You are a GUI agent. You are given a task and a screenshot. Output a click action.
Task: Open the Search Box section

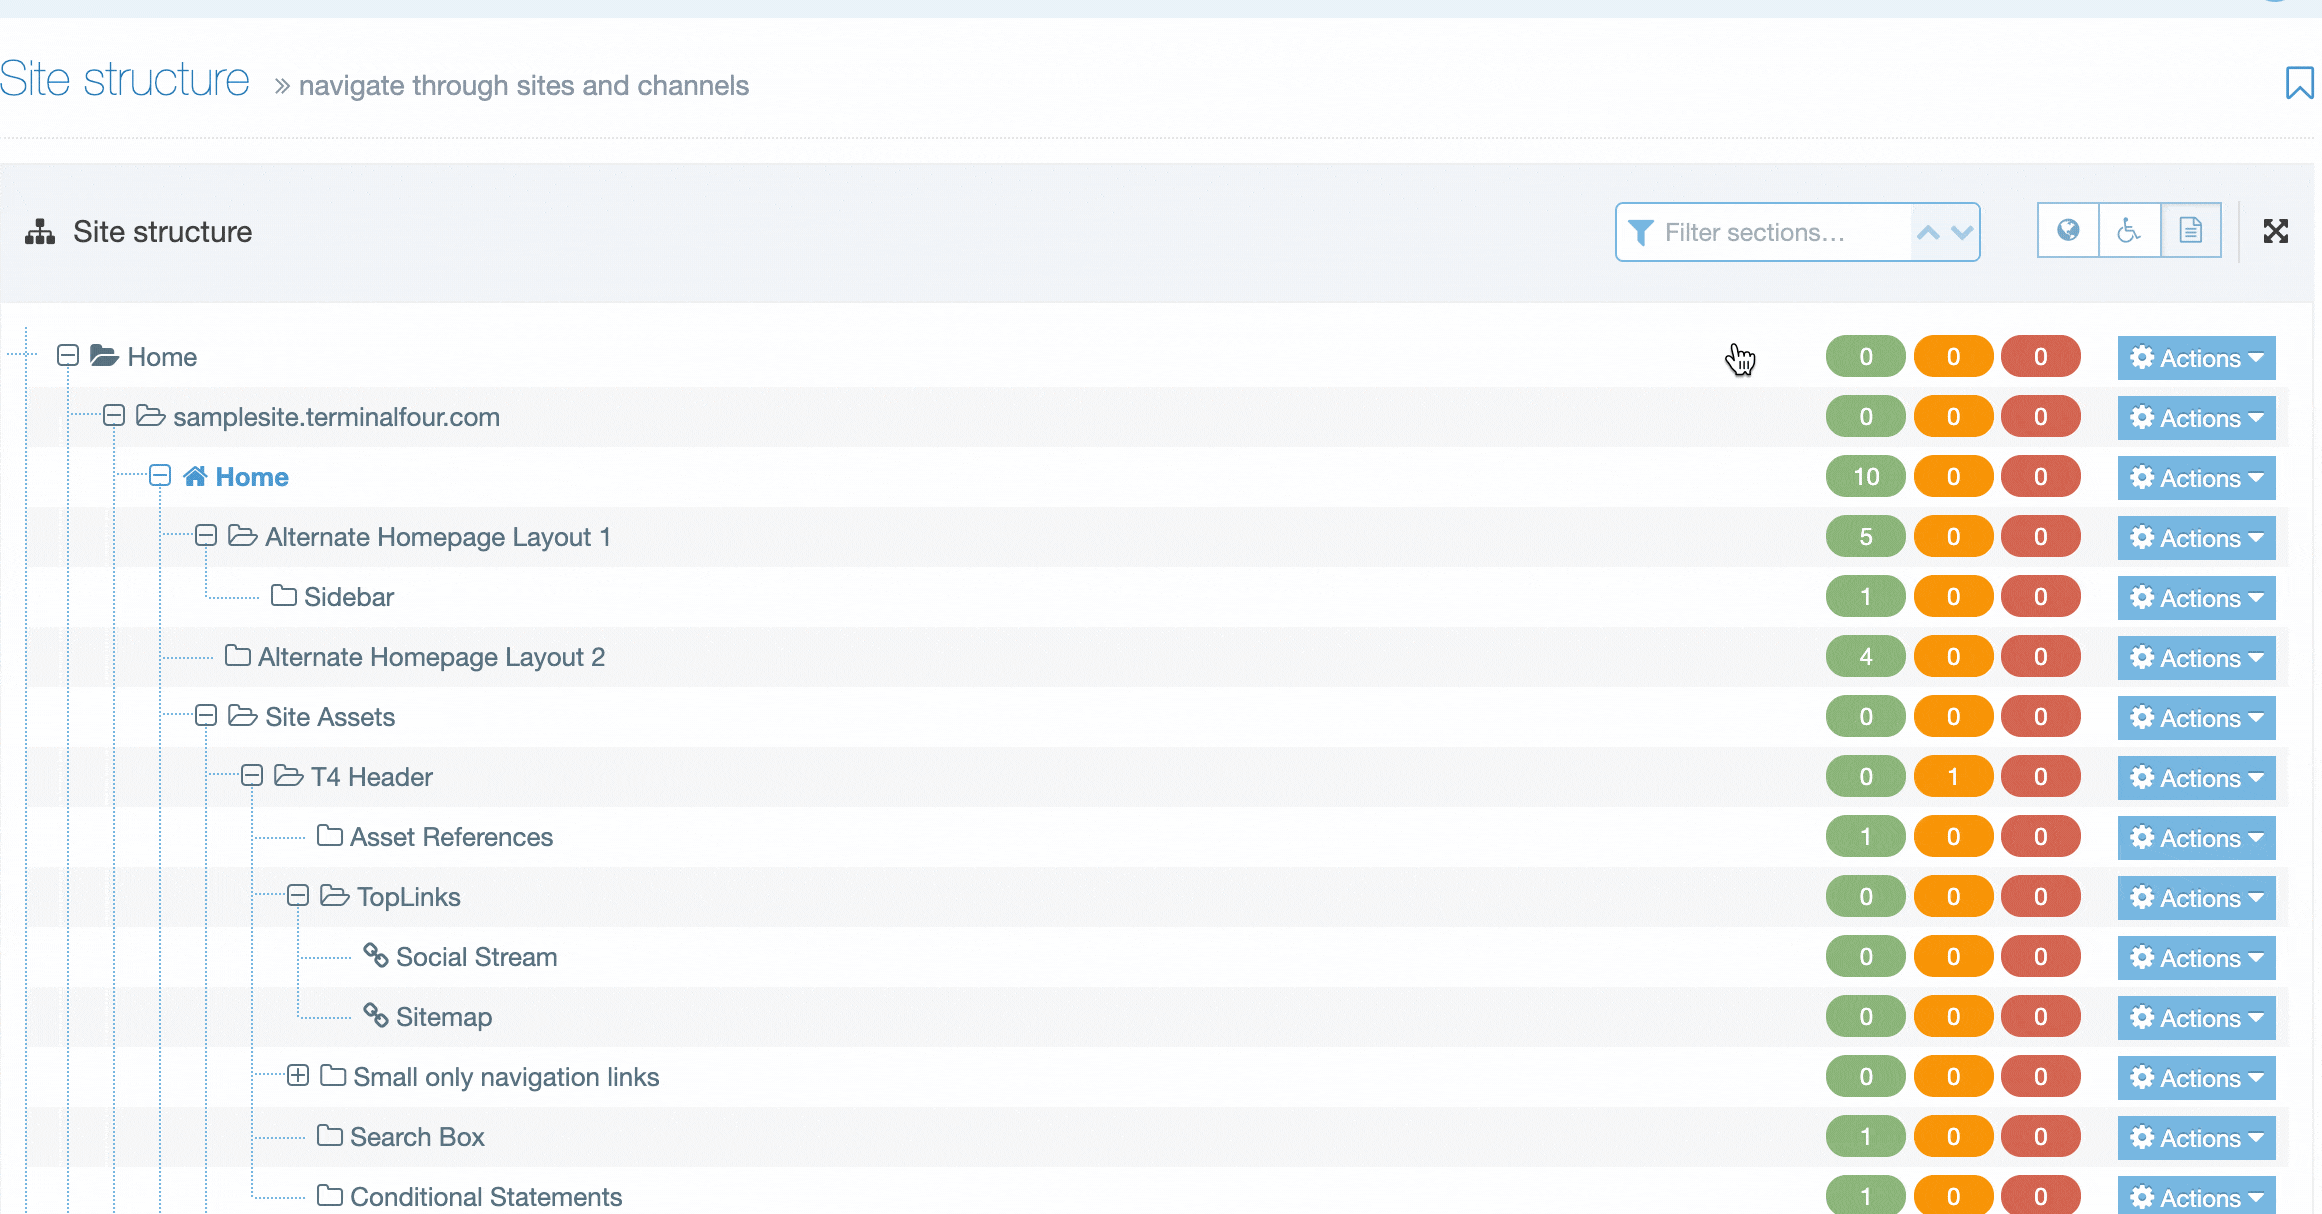pyautogui.click(x=417, y=1137)
